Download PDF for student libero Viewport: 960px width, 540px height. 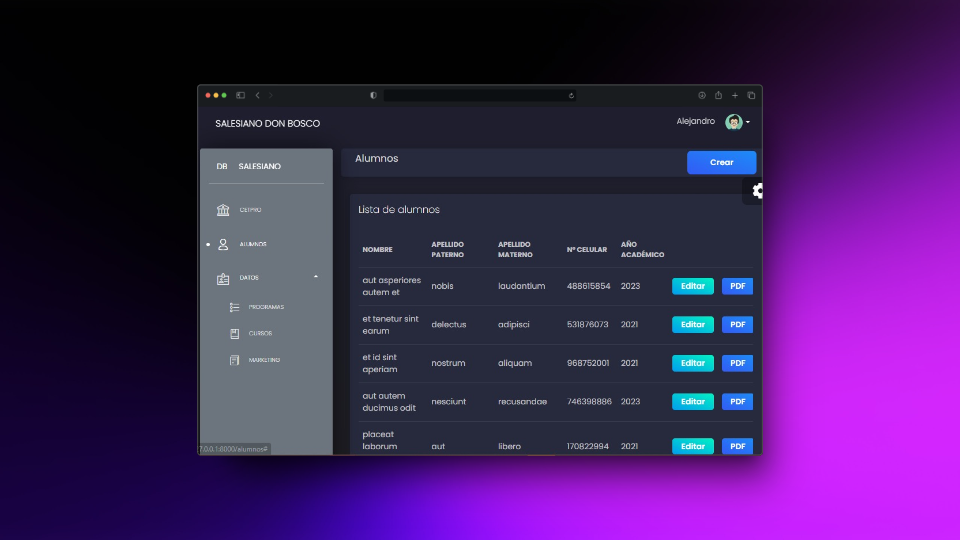(x=737, y=446)
